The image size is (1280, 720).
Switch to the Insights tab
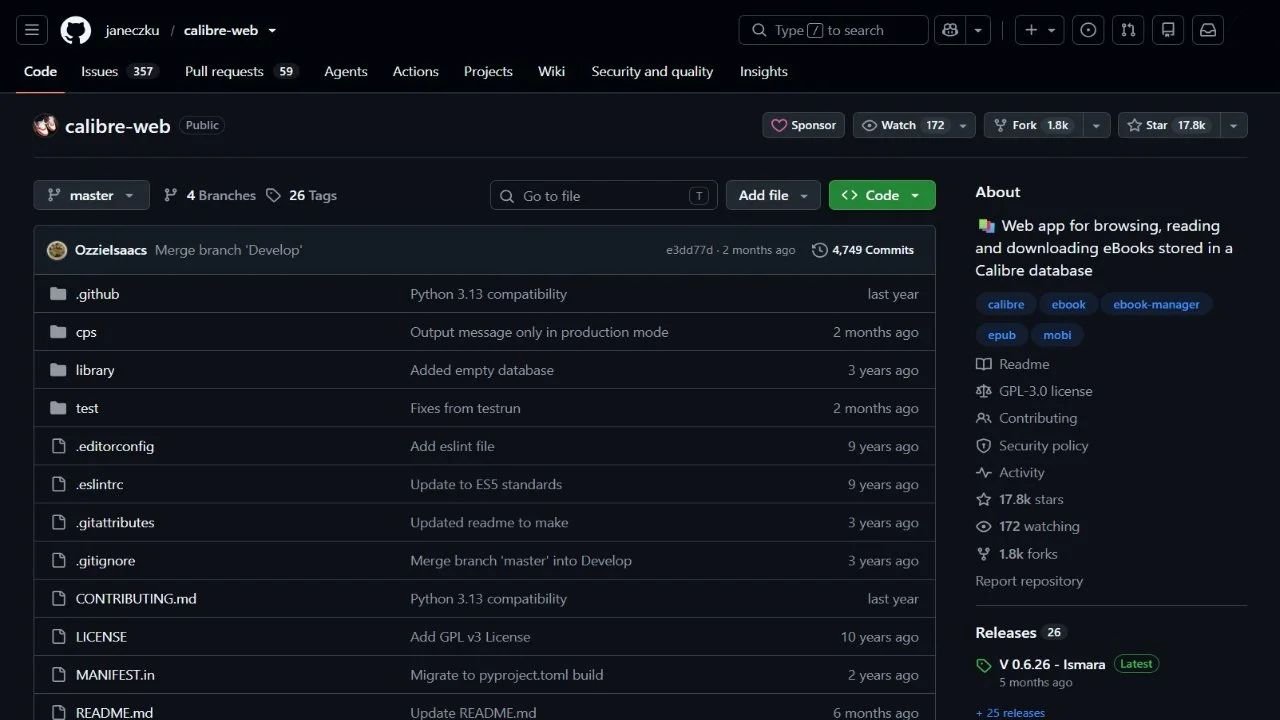(x=764, y=72)
